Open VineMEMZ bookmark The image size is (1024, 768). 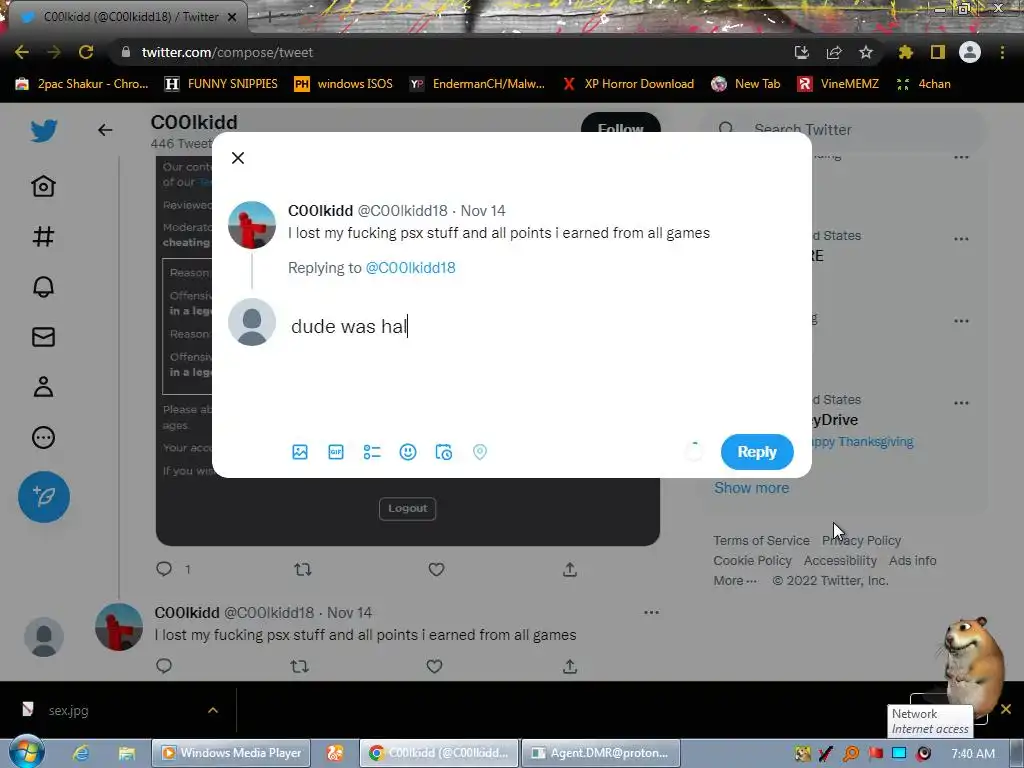839,84
